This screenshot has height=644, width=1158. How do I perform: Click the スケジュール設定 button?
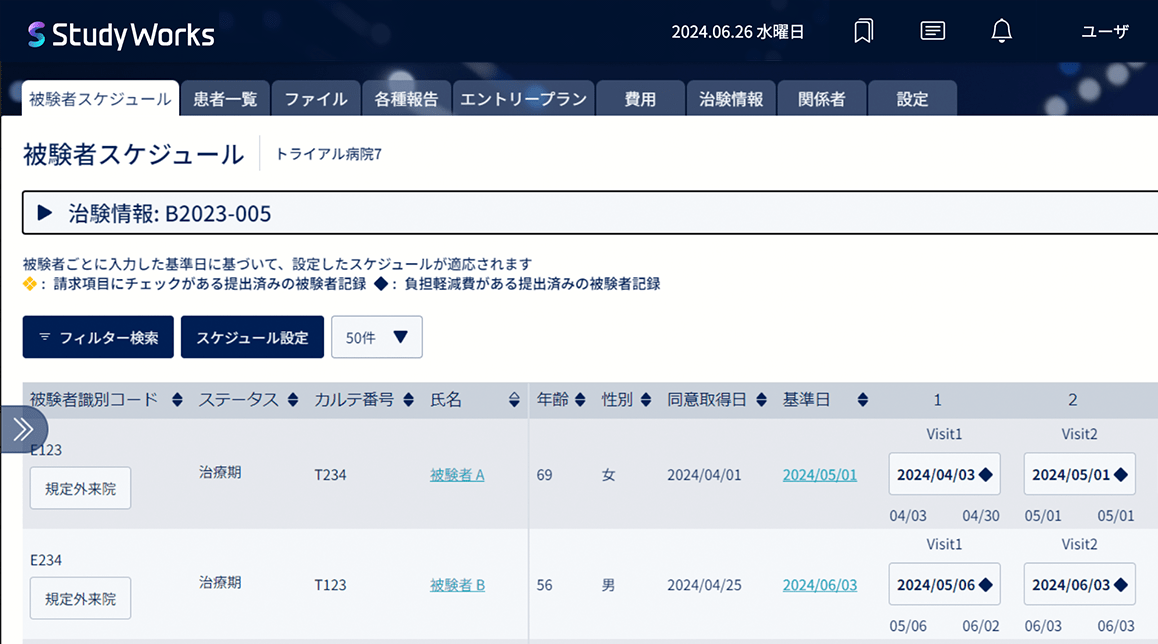[253, 338]
